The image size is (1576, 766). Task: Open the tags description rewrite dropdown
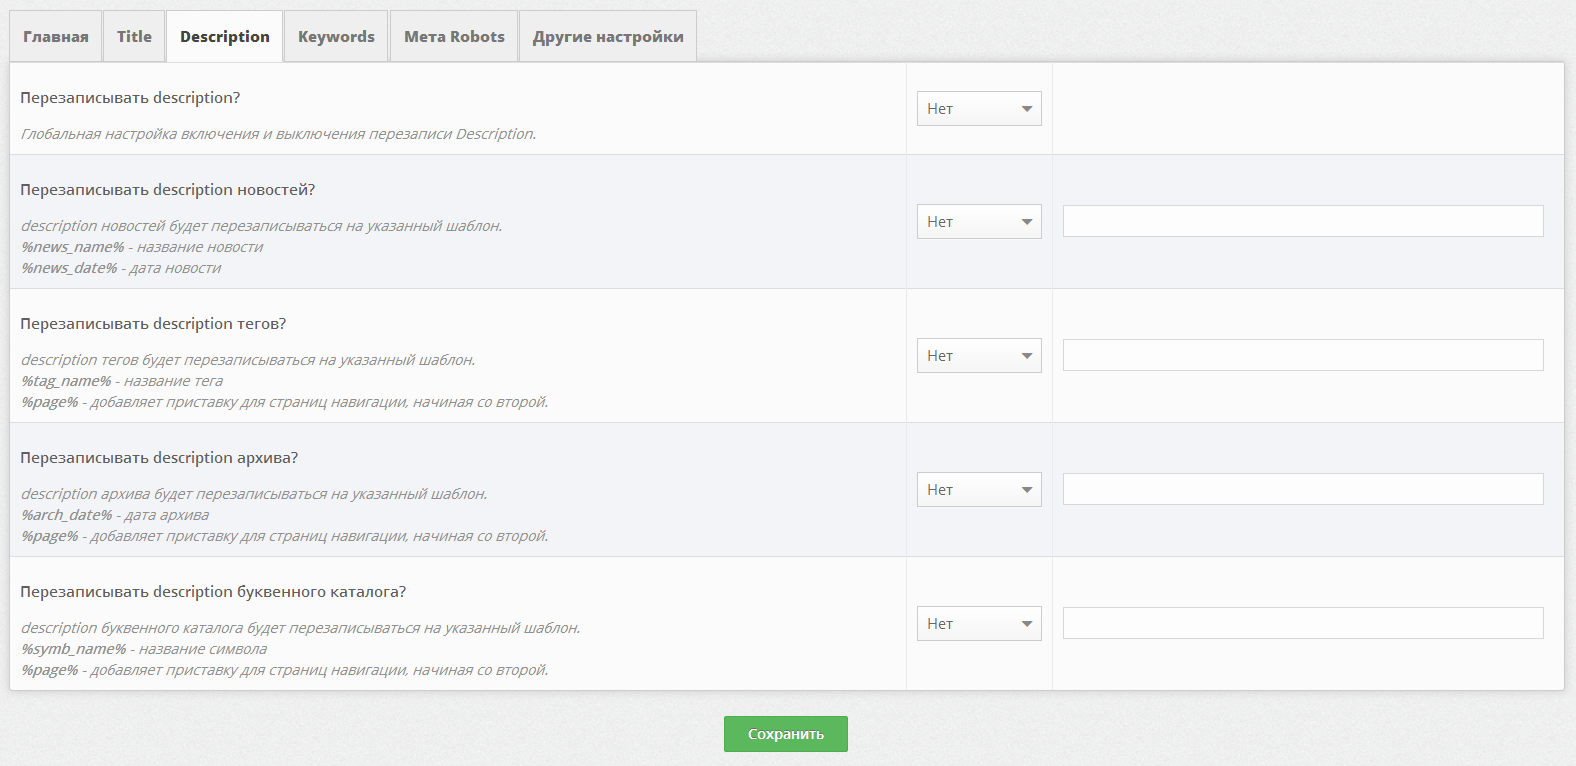click(x=979, y=356)
